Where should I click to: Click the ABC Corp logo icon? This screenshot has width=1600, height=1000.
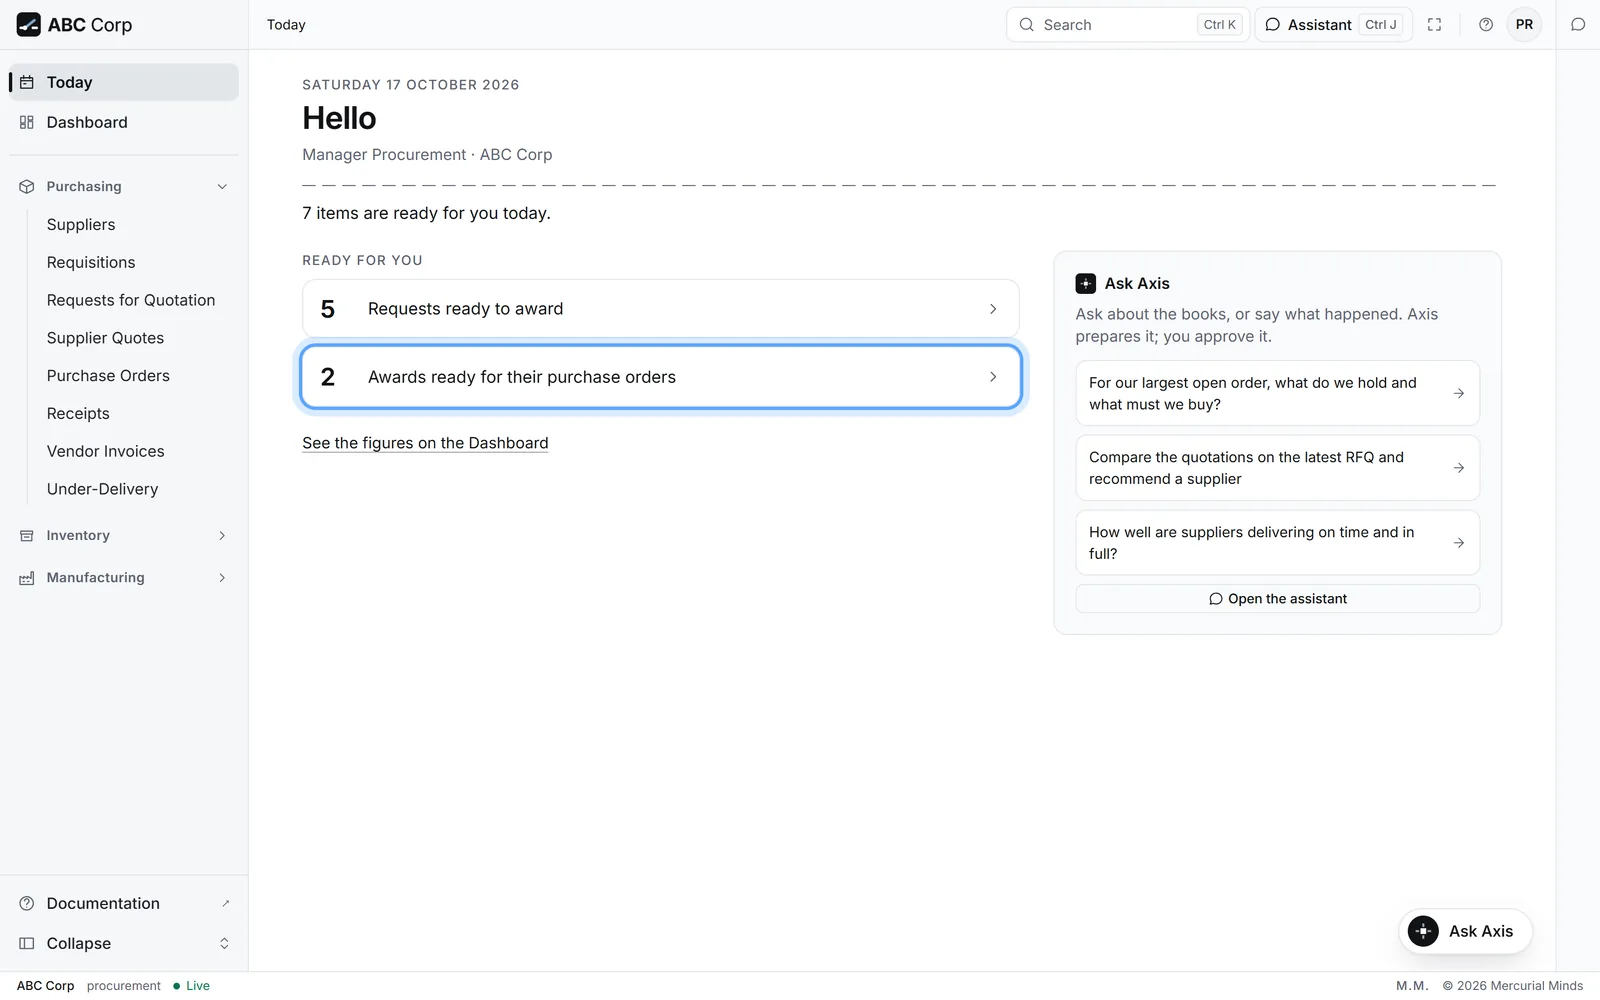click(28, 25)
